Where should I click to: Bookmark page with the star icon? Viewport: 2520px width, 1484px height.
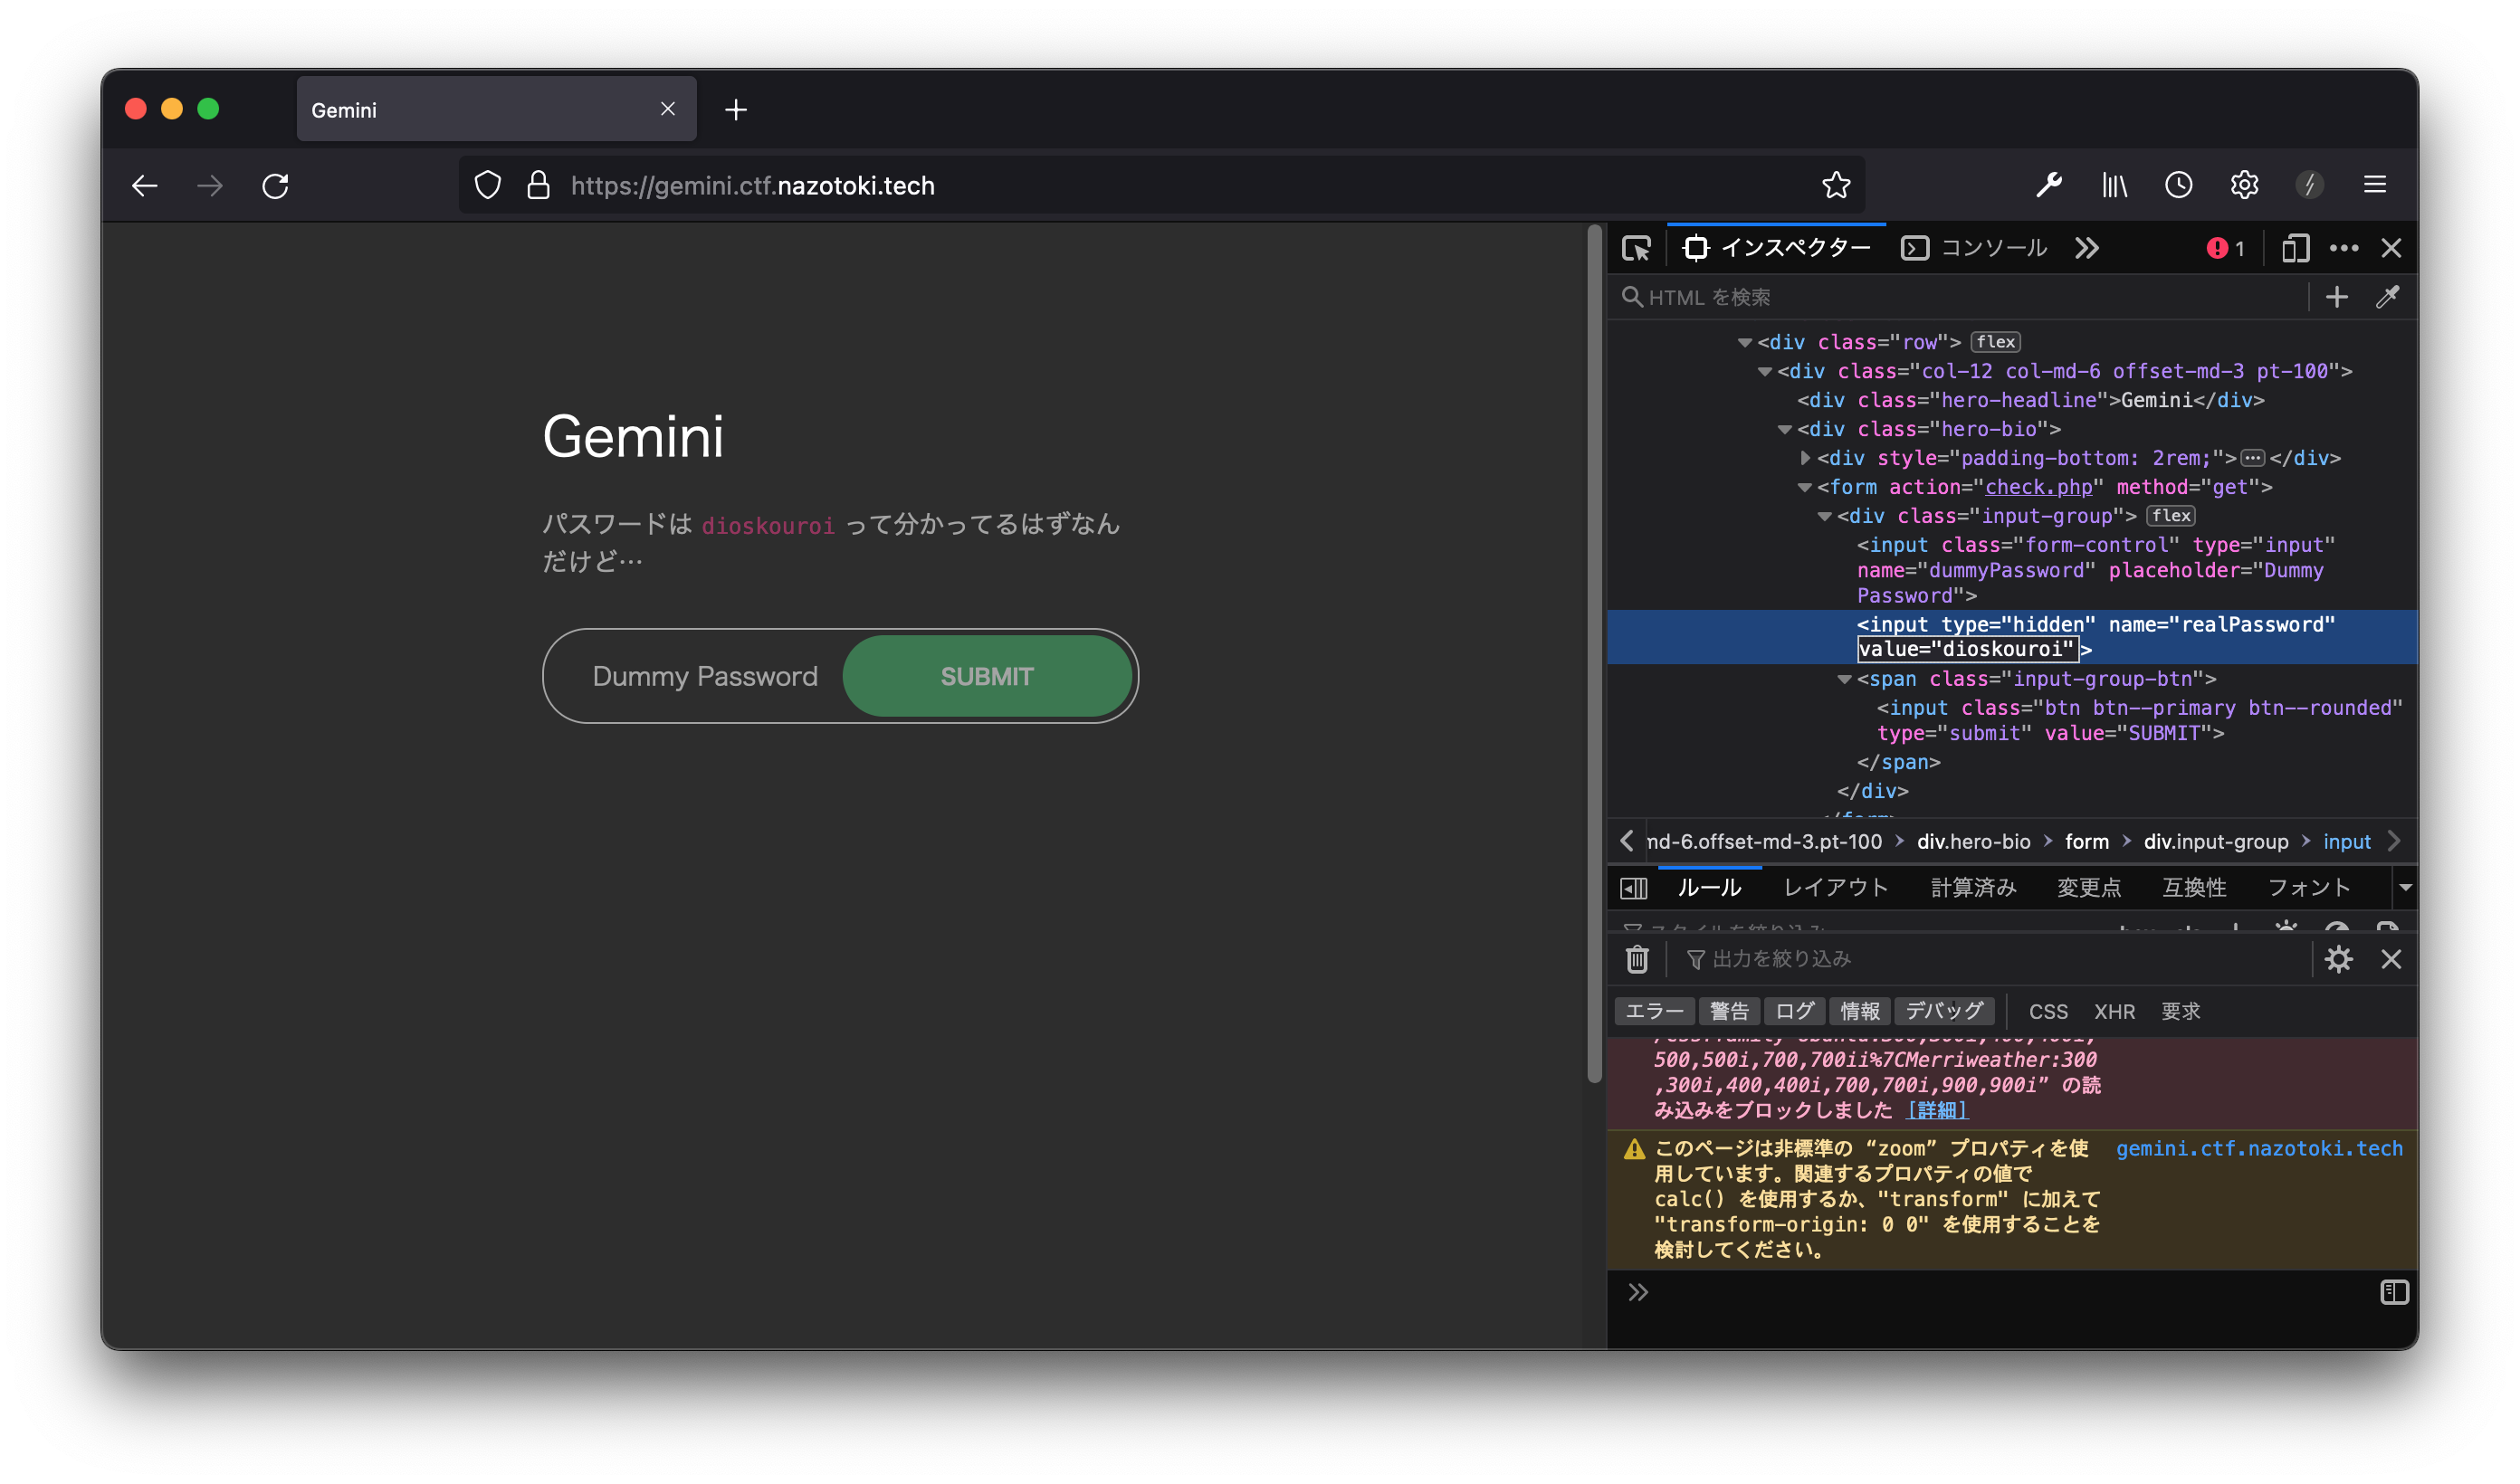1836,185
